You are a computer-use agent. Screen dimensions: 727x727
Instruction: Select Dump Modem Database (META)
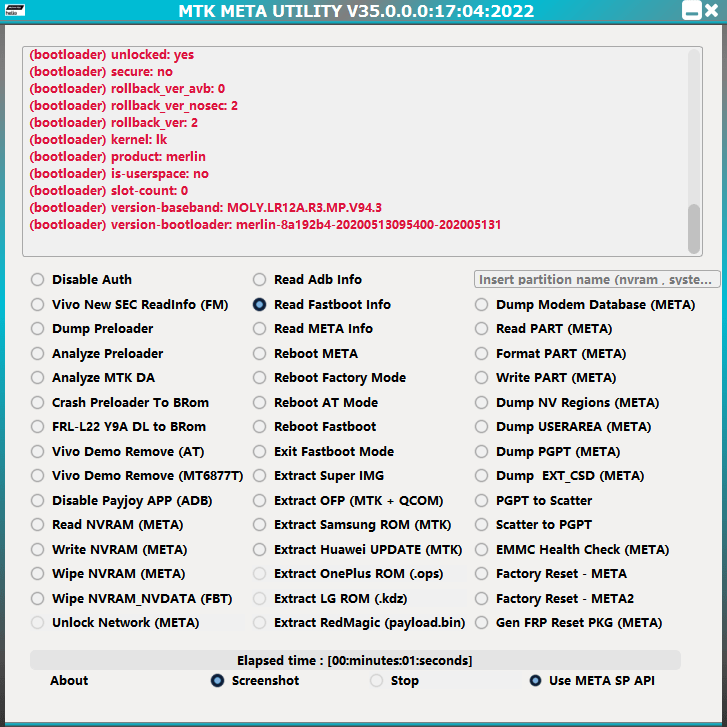482,305
